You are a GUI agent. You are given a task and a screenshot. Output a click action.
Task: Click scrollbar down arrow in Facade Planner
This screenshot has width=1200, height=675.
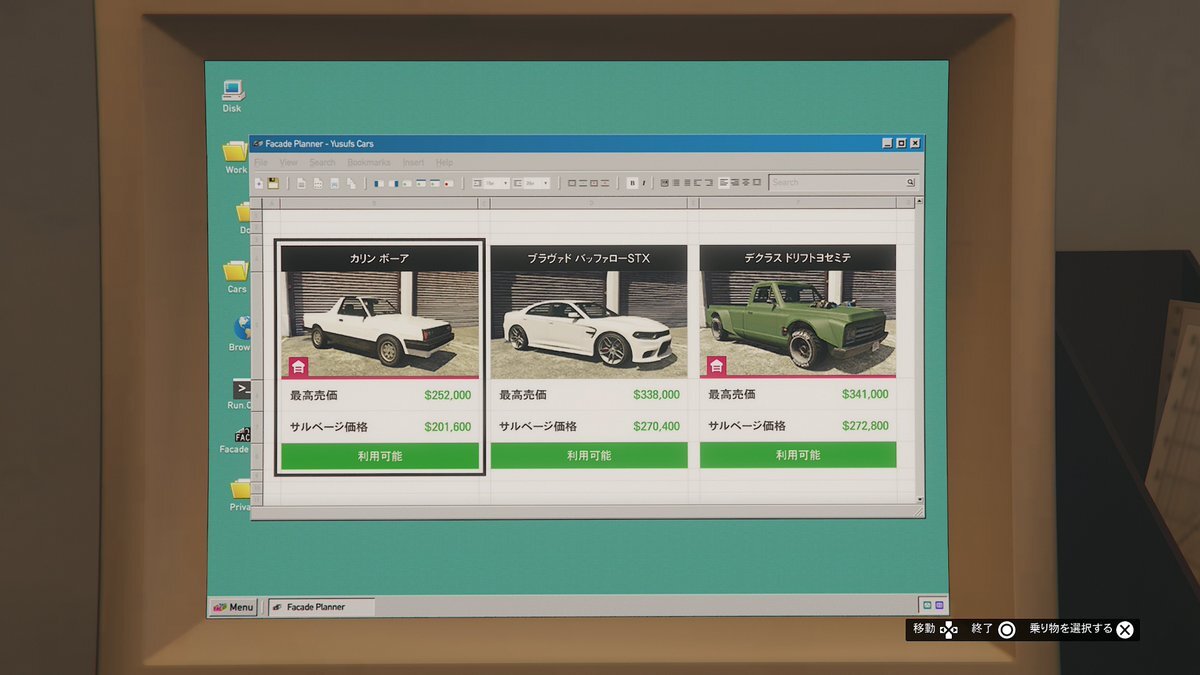click(919, 498)
